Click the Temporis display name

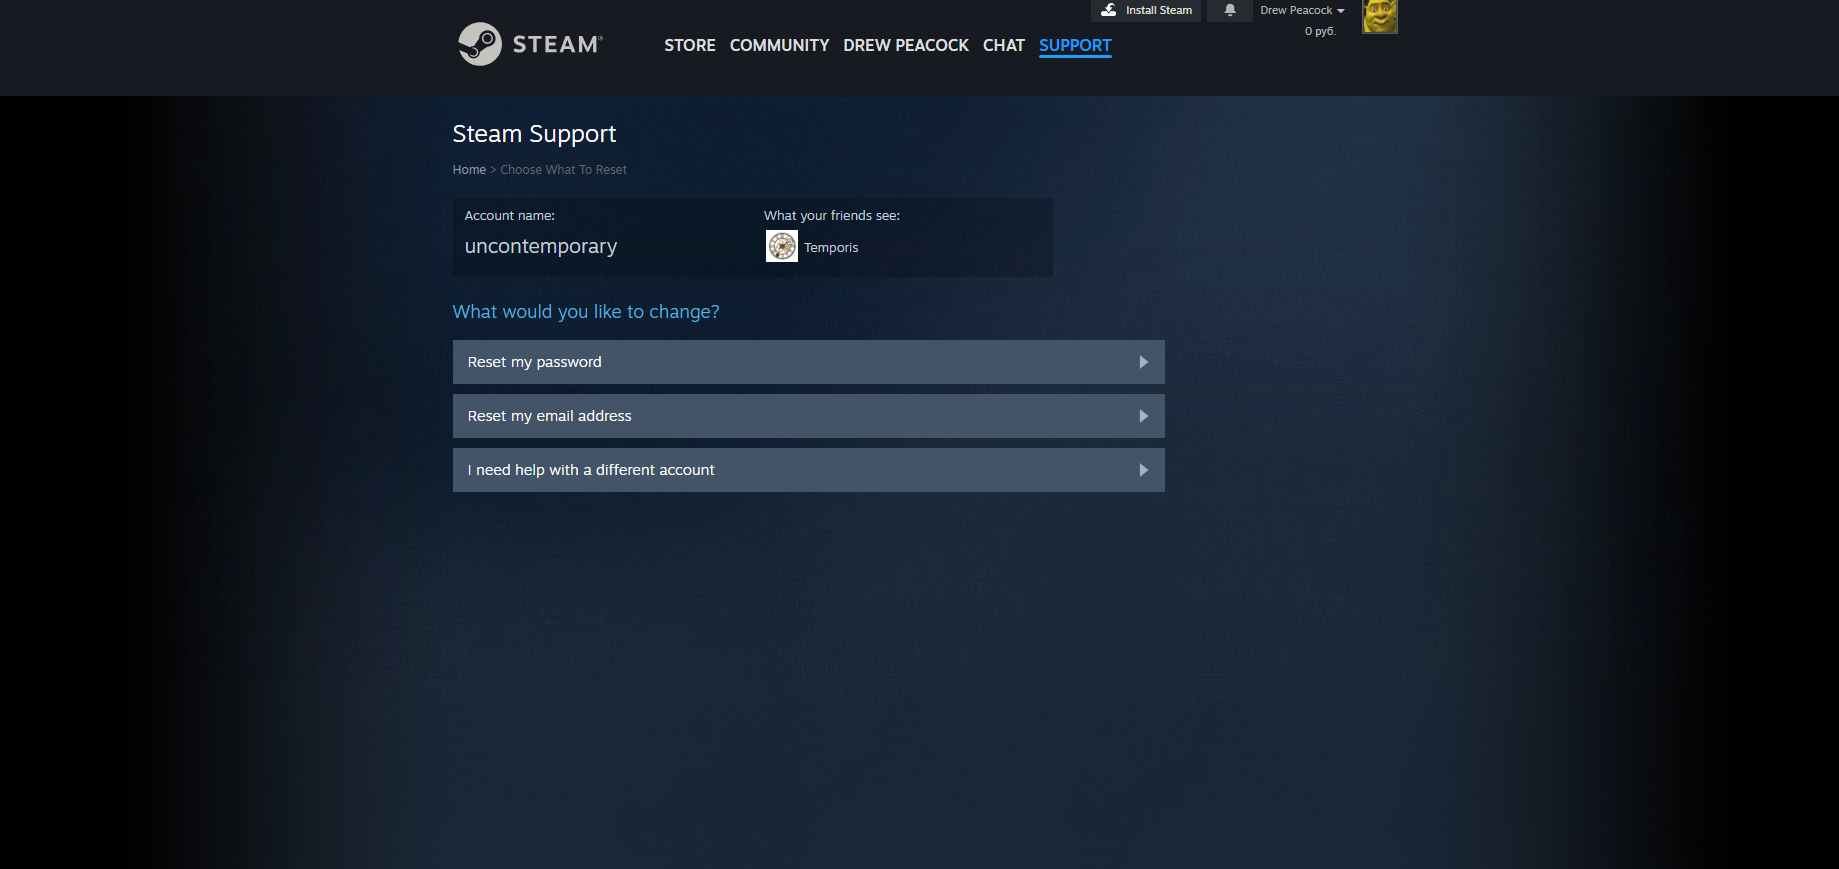tap(831, 247)
